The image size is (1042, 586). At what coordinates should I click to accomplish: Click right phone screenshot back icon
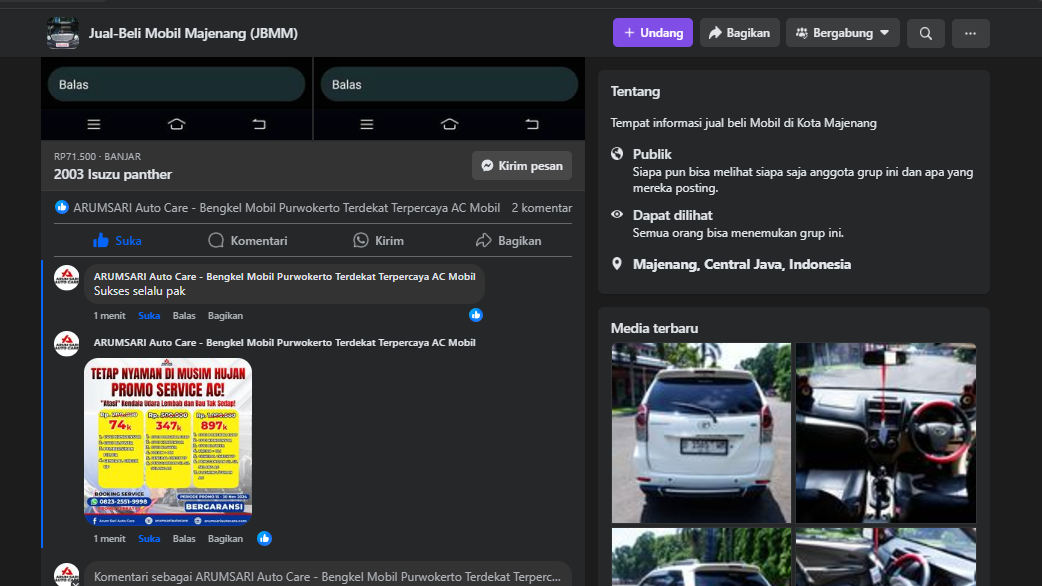(x=532, y=124)
